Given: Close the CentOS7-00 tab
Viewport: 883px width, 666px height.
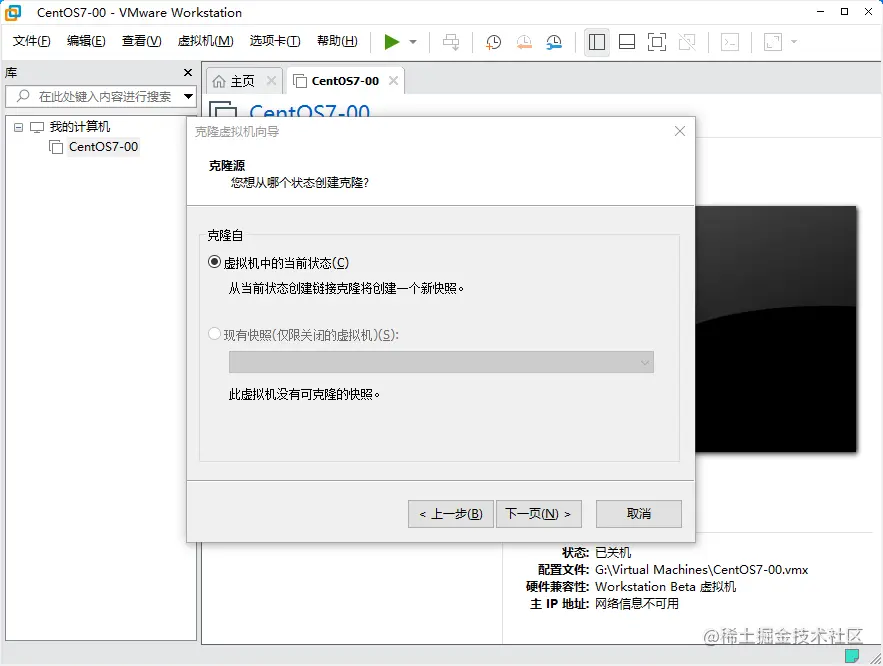Looking at the screenshot, I should coord(394,81).
